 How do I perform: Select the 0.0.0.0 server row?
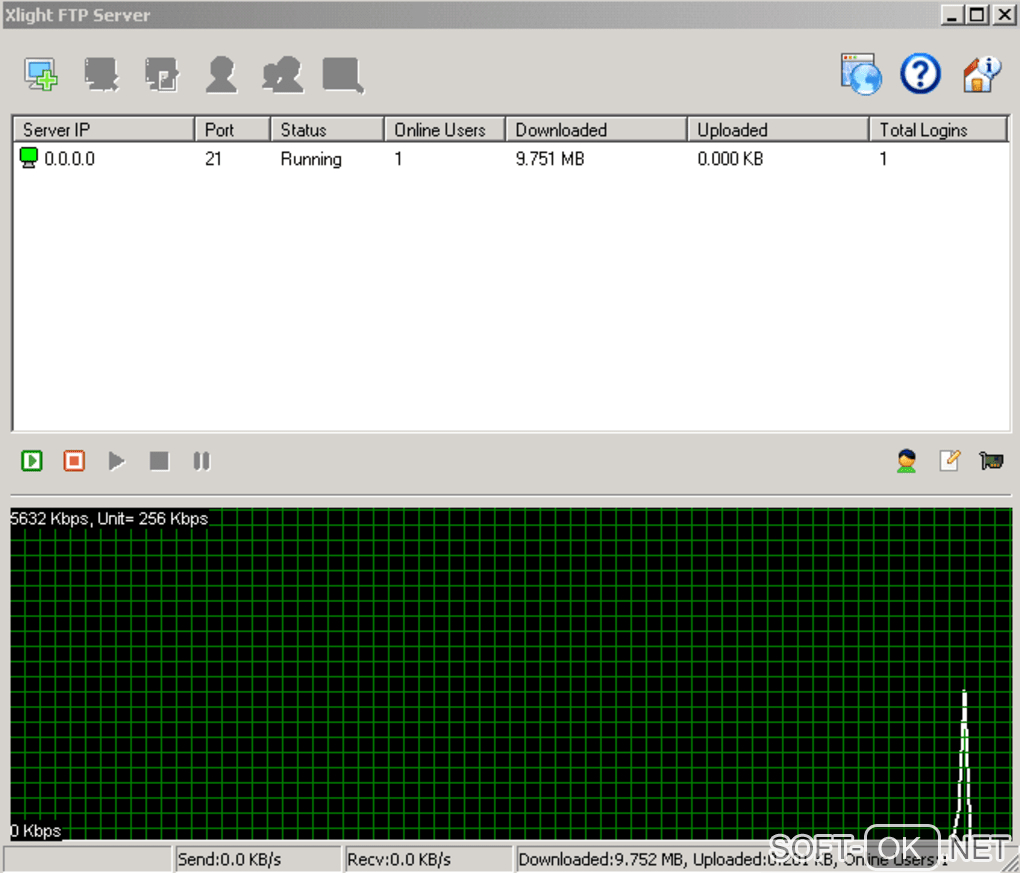coord(511,159)
